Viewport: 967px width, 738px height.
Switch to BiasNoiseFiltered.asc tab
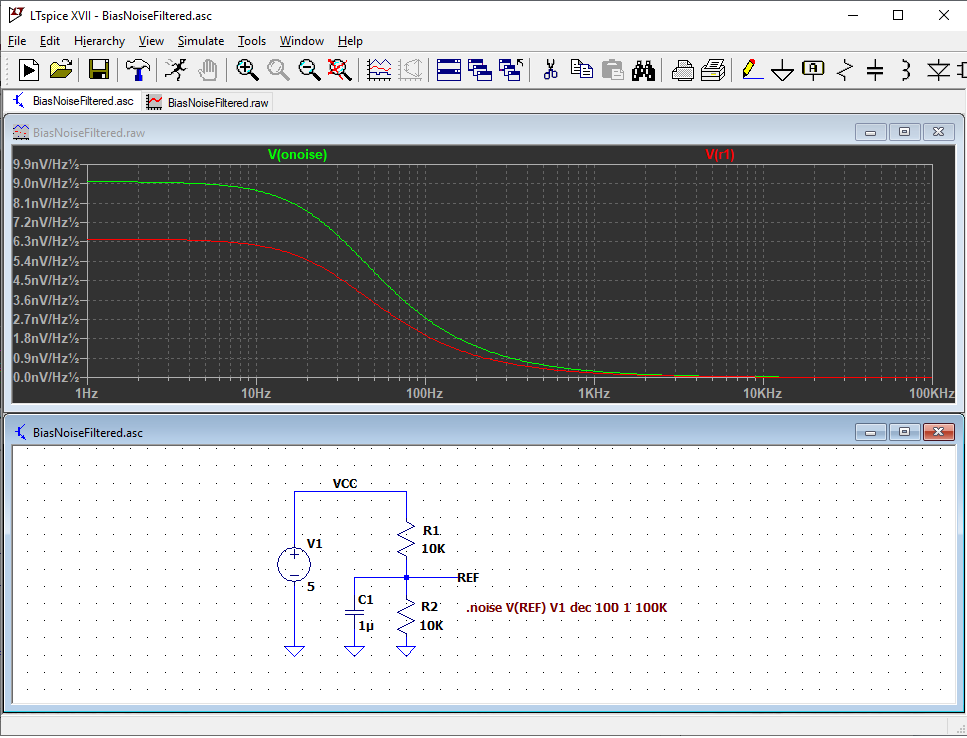74,101
